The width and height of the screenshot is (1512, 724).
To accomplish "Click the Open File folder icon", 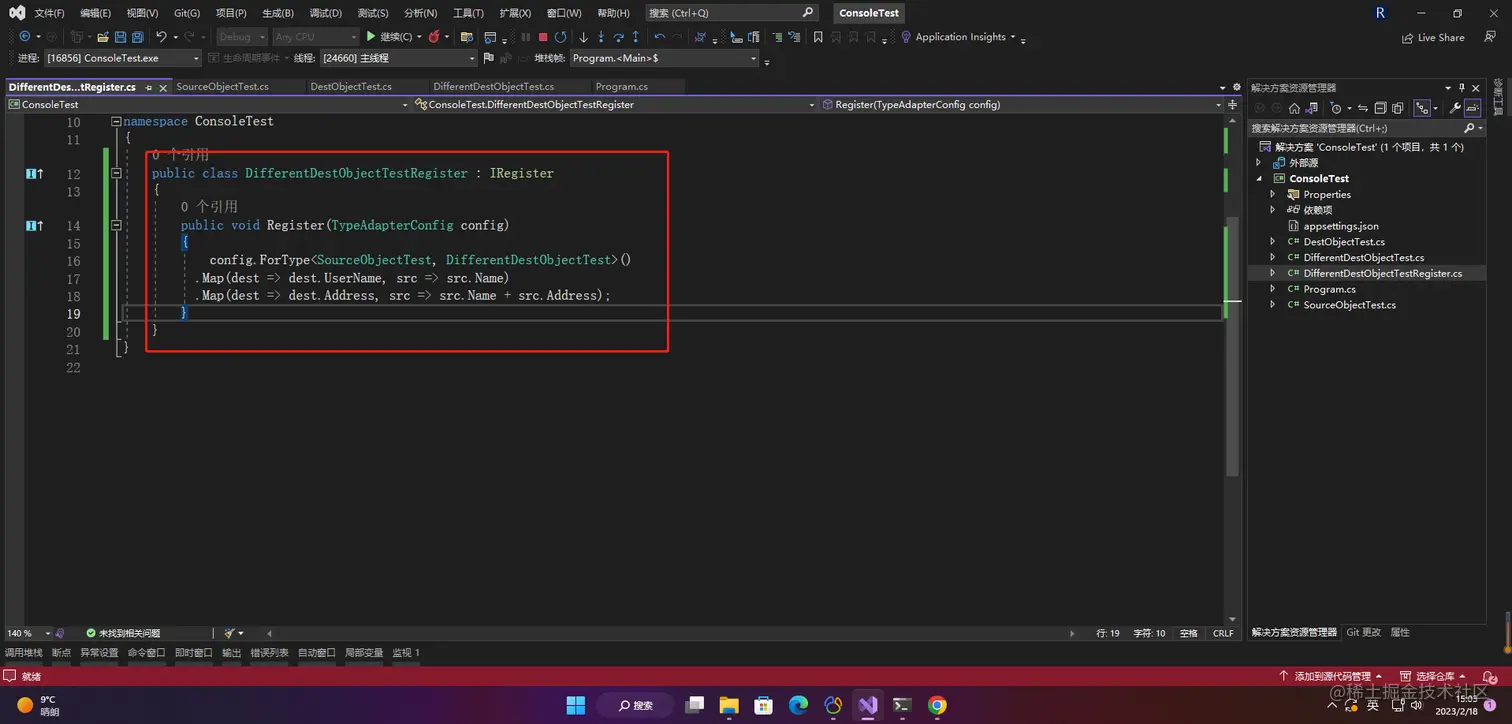I will point(103,37).
